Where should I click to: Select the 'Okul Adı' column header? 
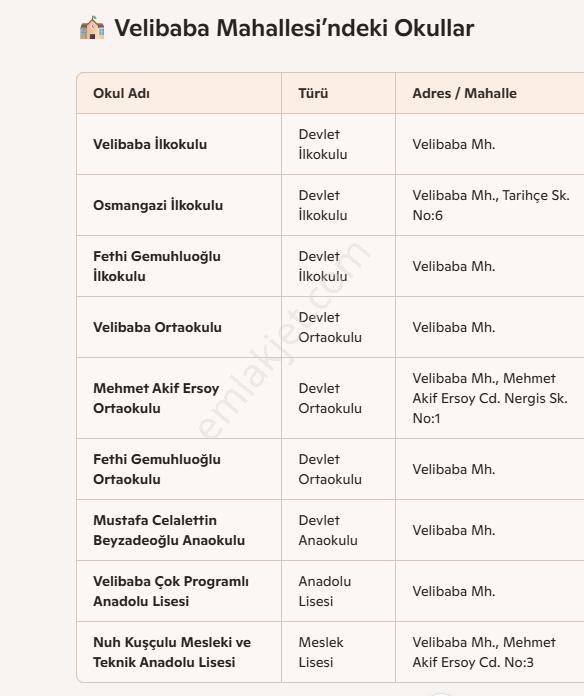(121, 93)
